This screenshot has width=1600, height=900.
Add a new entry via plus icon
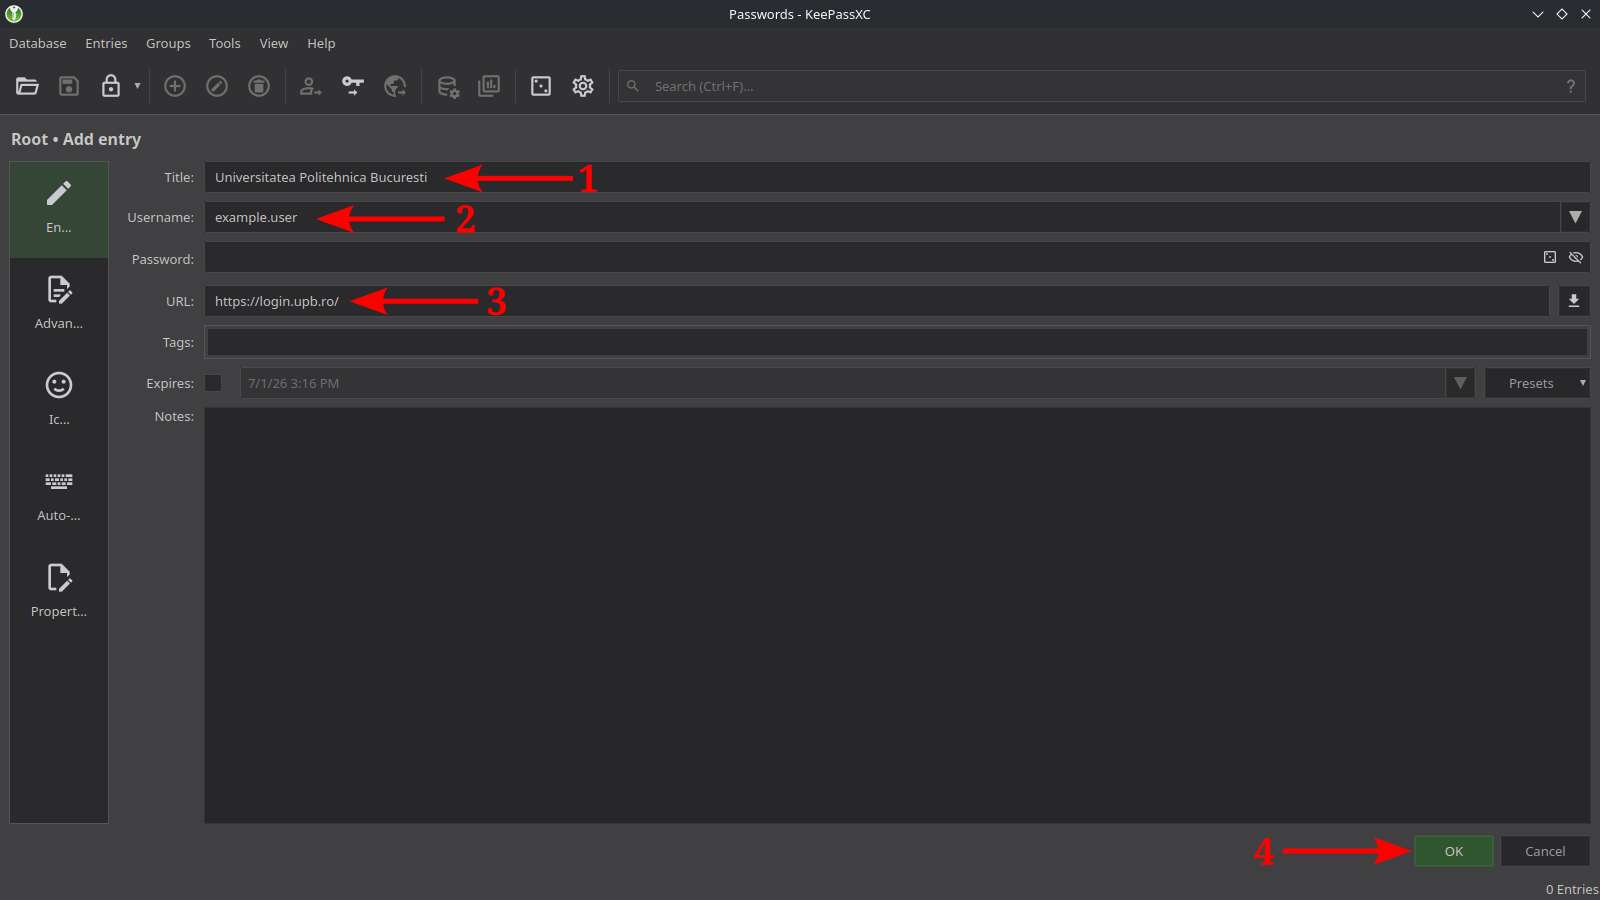tap(175, 86)
